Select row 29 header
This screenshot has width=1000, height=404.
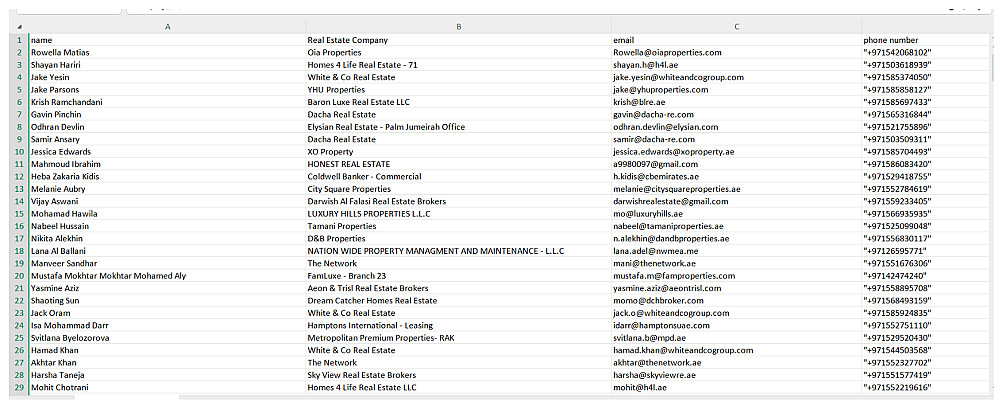pos(19,388)
